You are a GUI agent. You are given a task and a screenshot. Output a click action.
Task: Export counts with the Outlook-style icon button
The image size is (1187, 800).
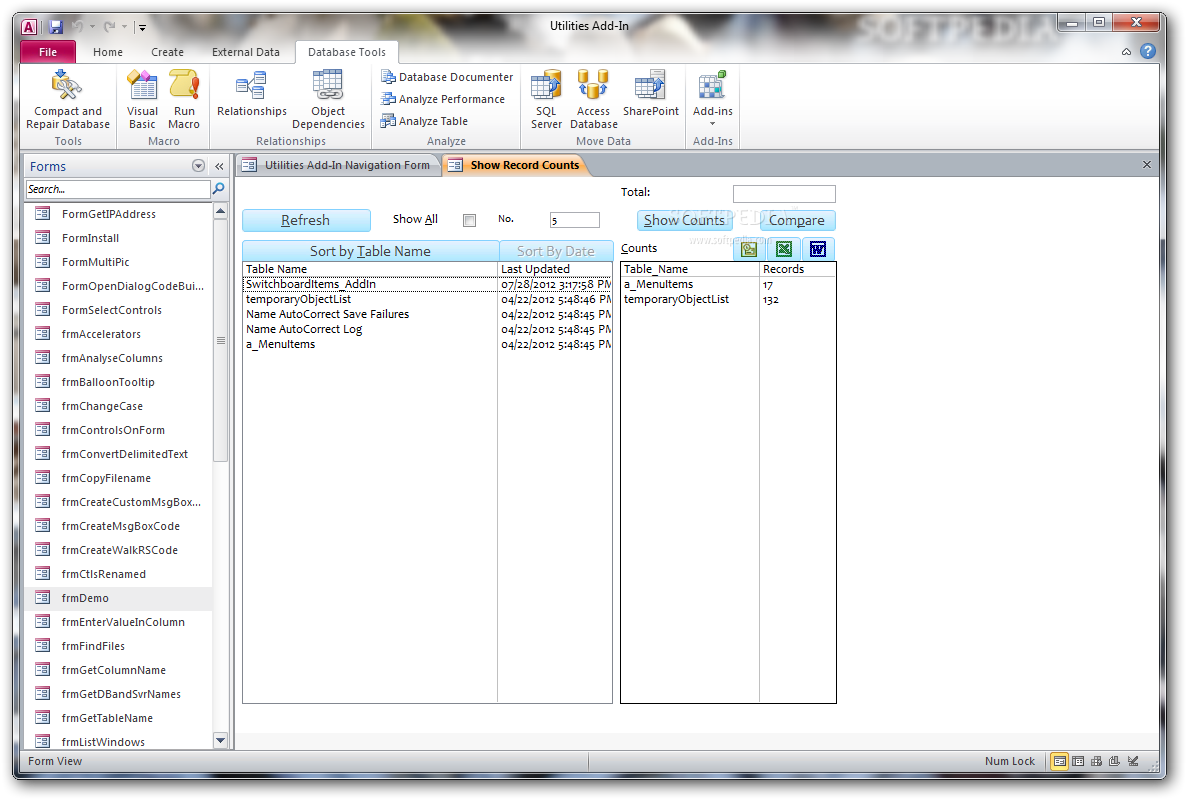(749, 249)
